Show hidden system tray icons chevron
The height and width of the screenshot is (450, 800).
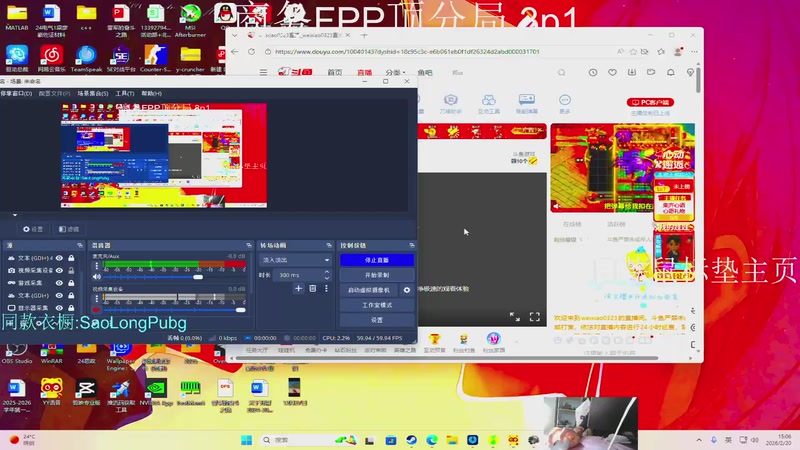click(x=699, y=440)
